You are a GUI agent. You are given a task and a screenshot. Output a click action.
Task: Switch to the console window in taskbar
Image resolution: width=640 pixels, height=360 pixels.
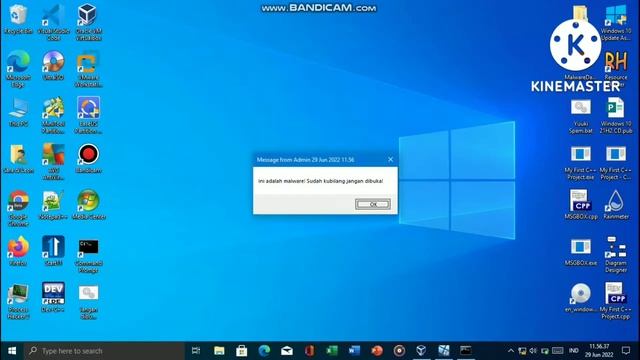(x=466, y=351)
